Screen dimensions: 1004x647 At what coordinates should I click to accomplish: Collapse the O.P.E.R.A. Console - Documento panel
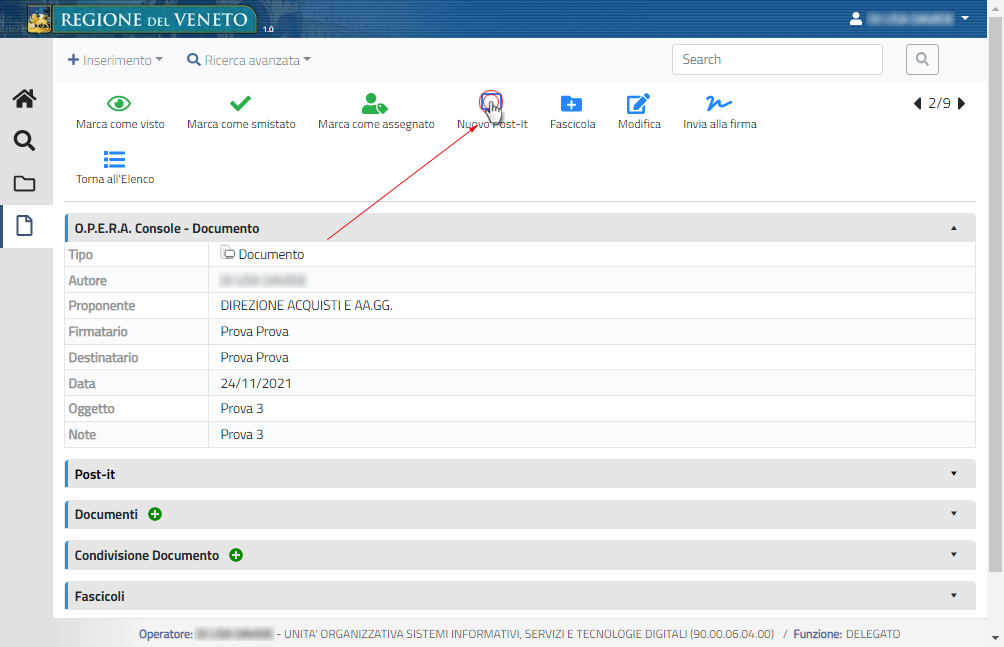(954, 228)
